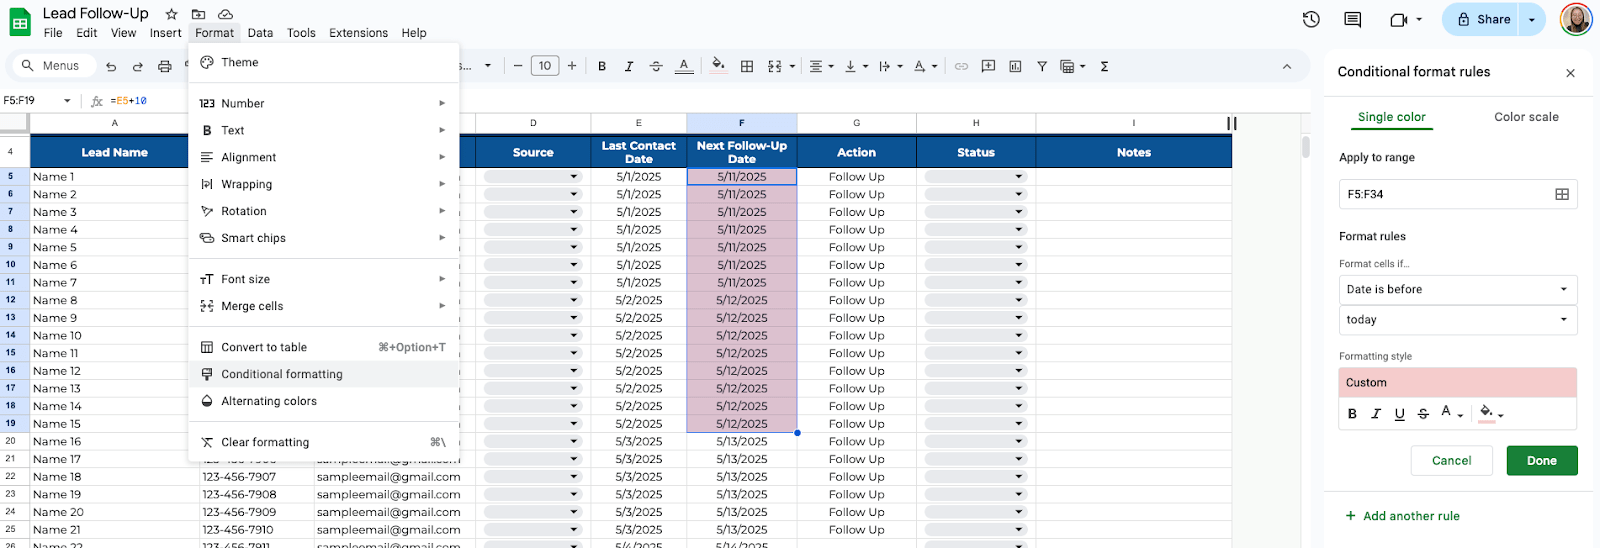
Task: Open the File menu
Action: [53, 33]
